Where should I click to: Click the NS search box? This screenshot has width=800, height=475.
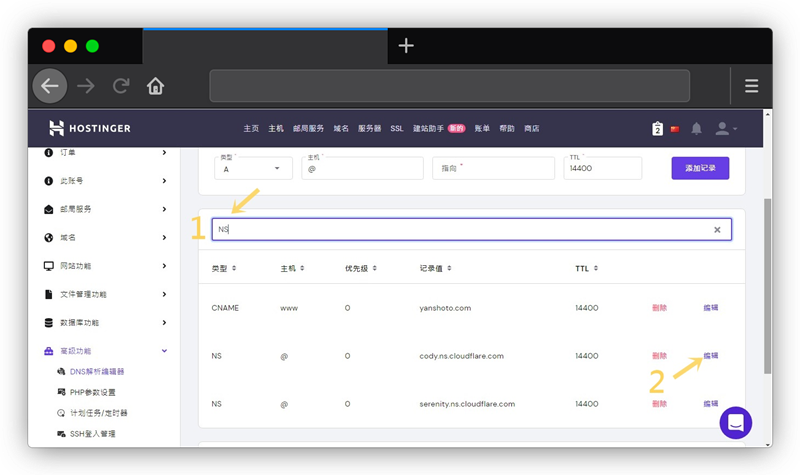click(x=471, y=230)
